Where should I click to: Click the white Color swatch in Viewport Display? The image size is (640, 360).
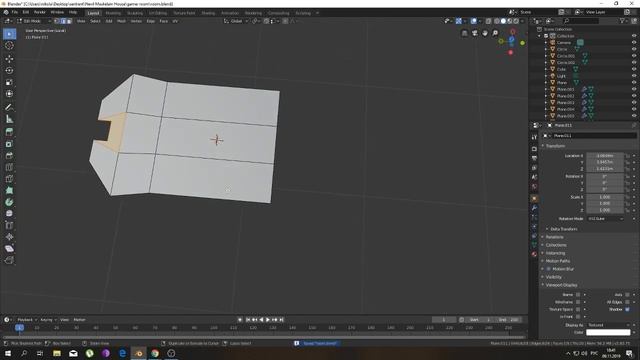pos(608,332)
